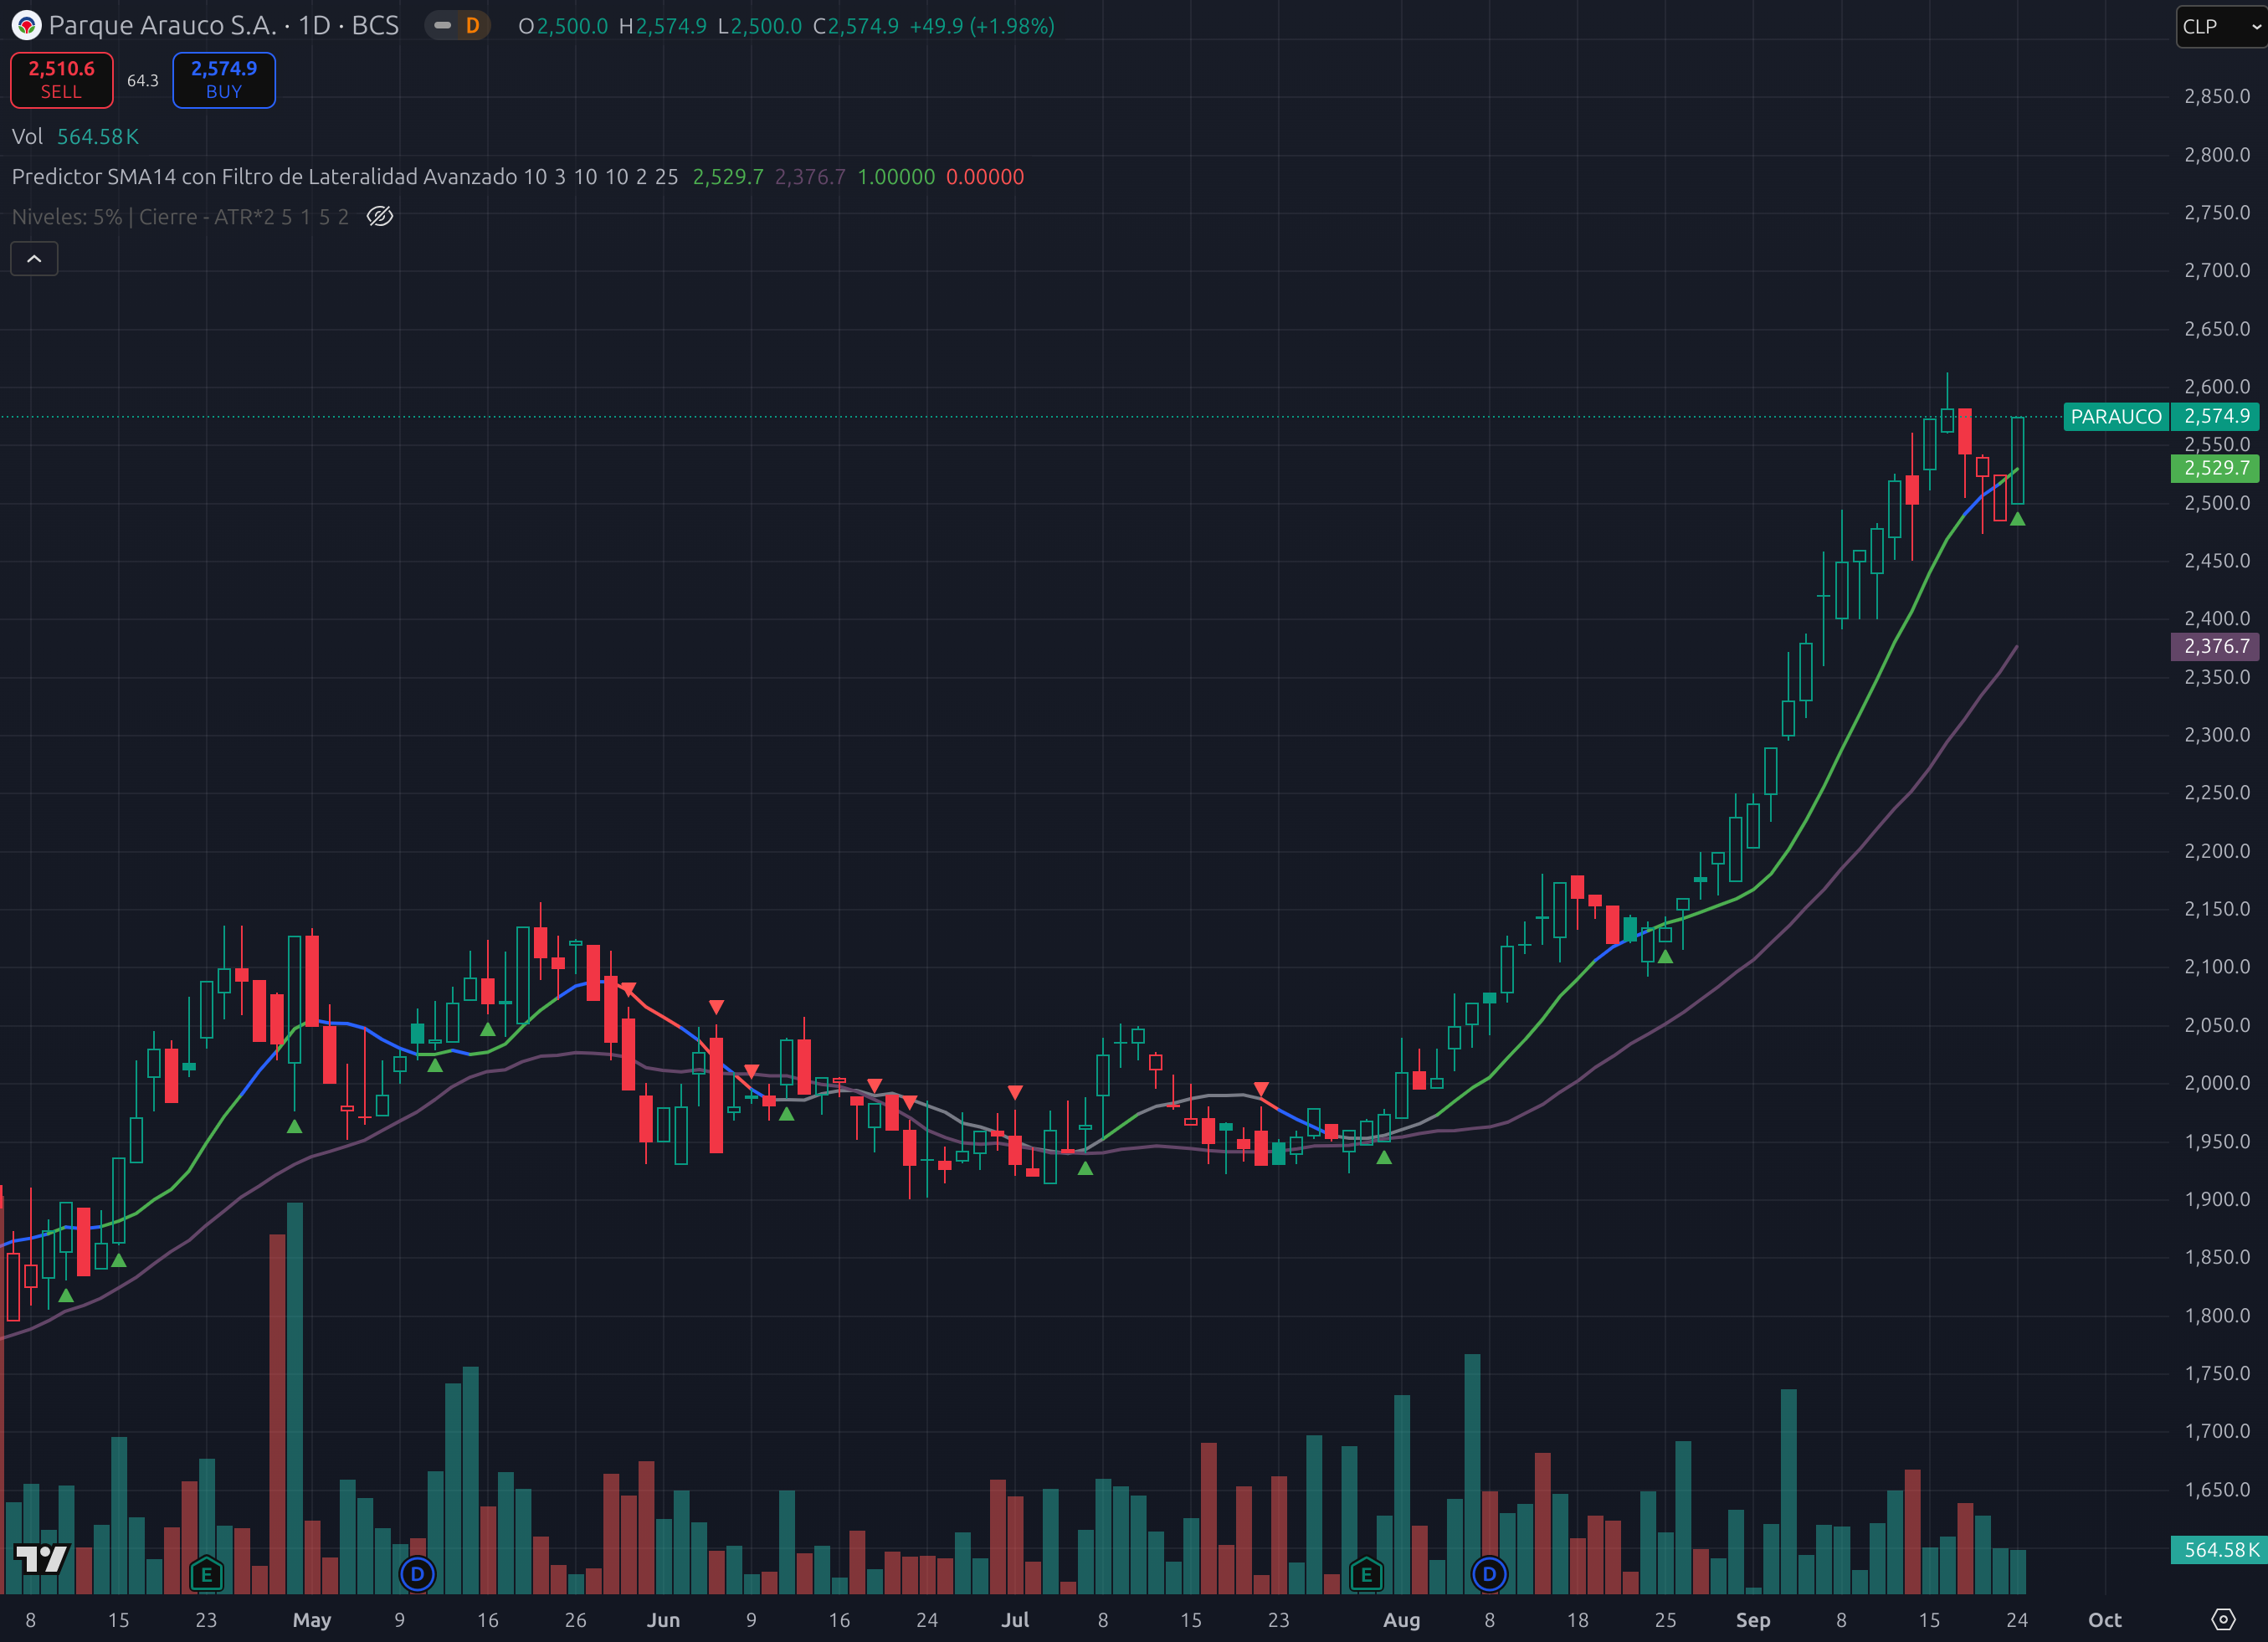
Task: Click the Vol indicator legend label
Action: pos(27,137)
